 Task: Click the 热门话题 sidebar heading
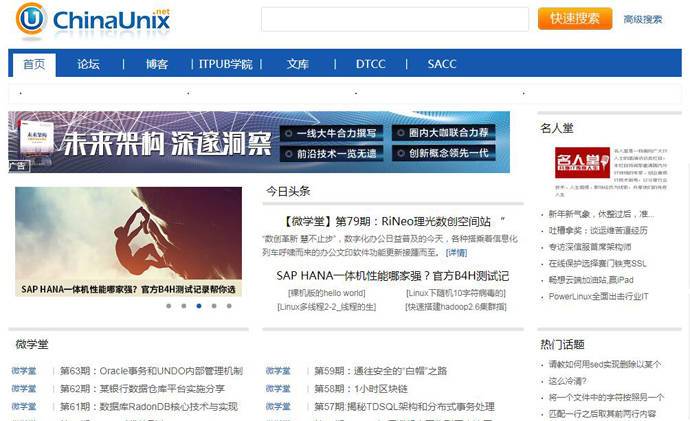click(x=562, y=344)
